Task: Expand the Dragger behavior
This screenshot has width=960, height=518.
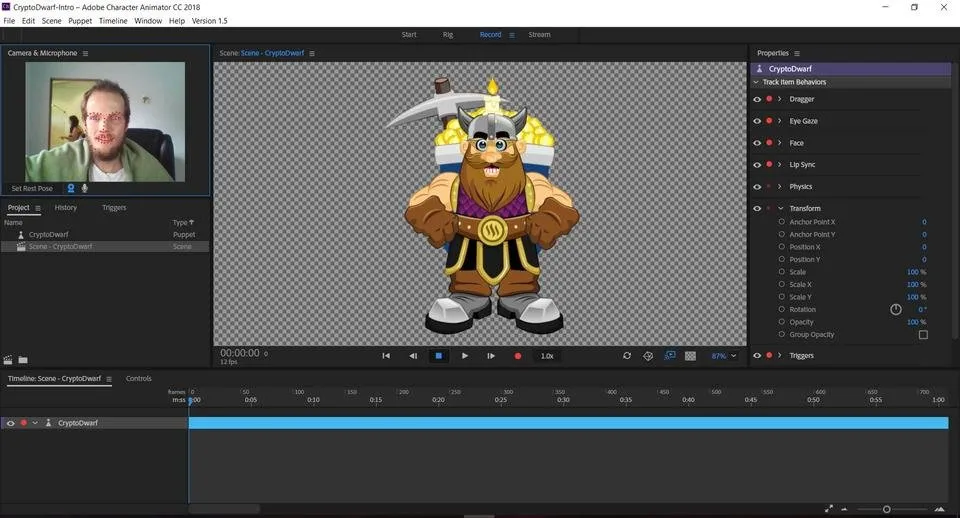Action: (779, 99)
